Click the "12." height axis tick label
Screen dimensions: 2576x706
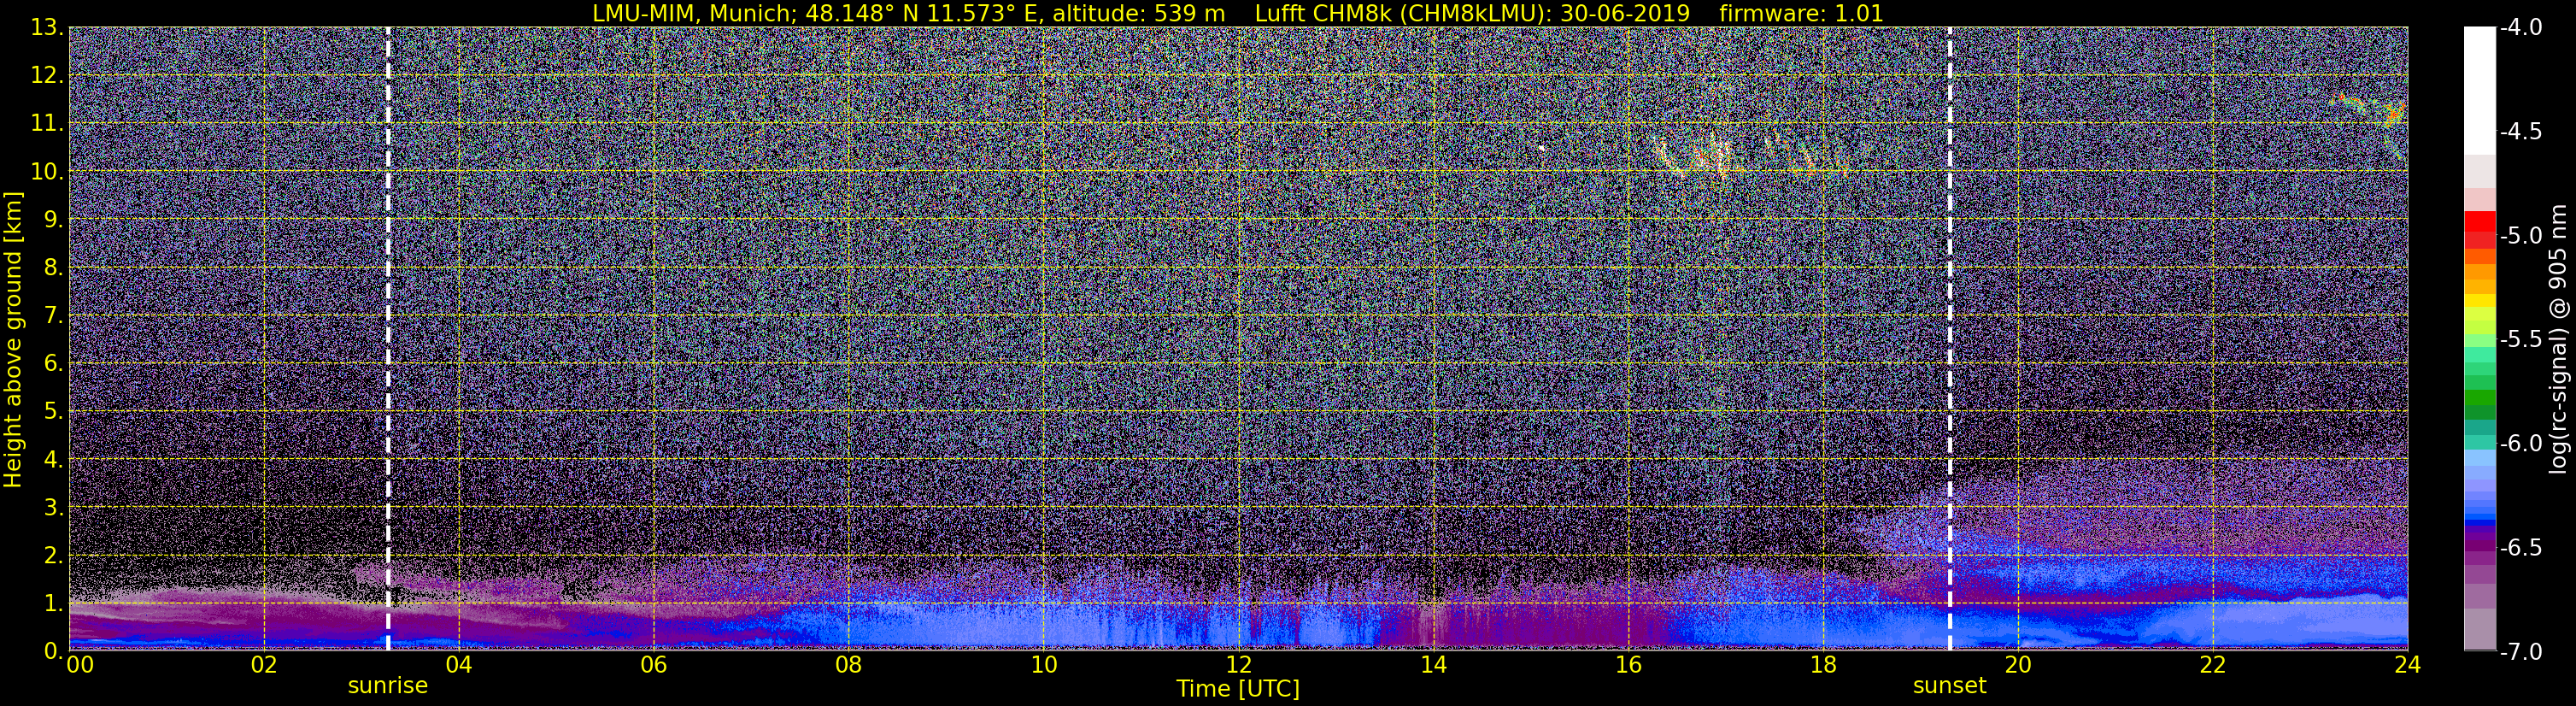(x=47, y=76)
